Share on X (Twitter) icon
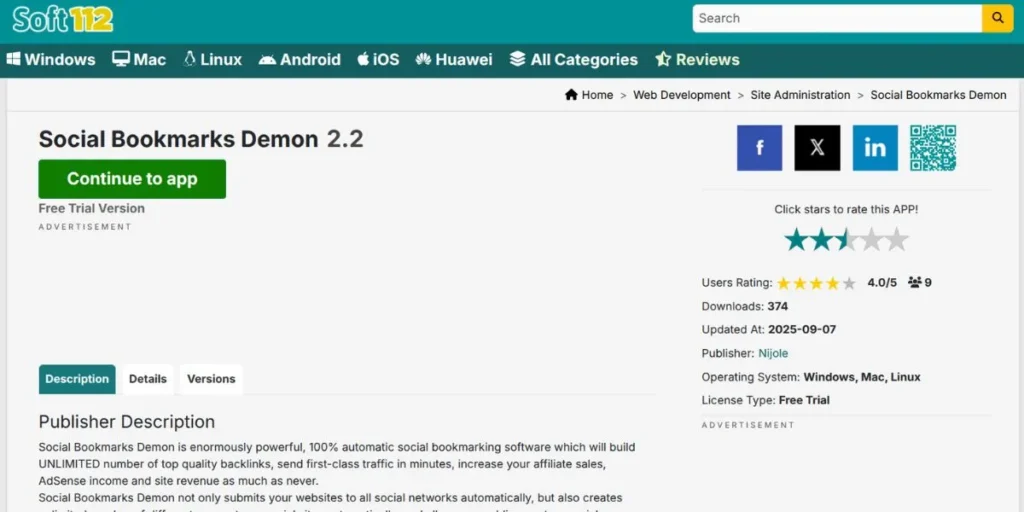The width and height of the screenshot is (1024, 512). click(x=817, y=148)
